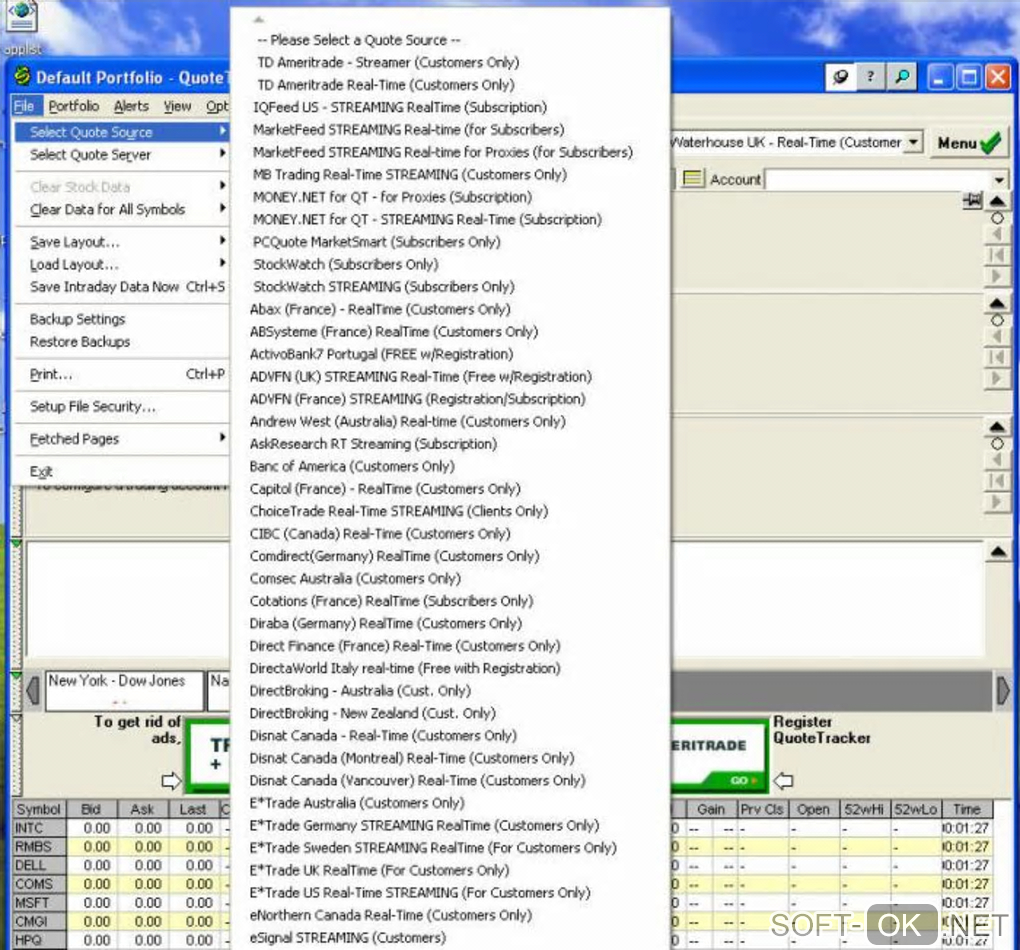Click white arrow right of the advertisement

(x=783, y=780)
